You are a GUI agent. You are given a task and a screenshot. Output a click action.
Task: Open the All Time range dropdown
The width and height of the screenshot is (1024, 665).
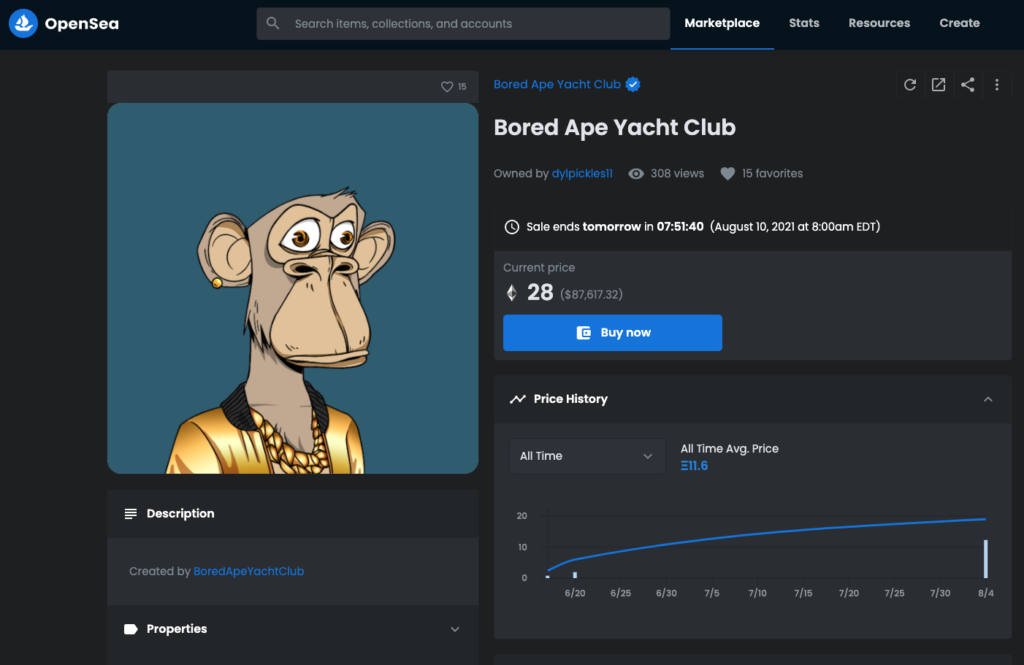586,456
